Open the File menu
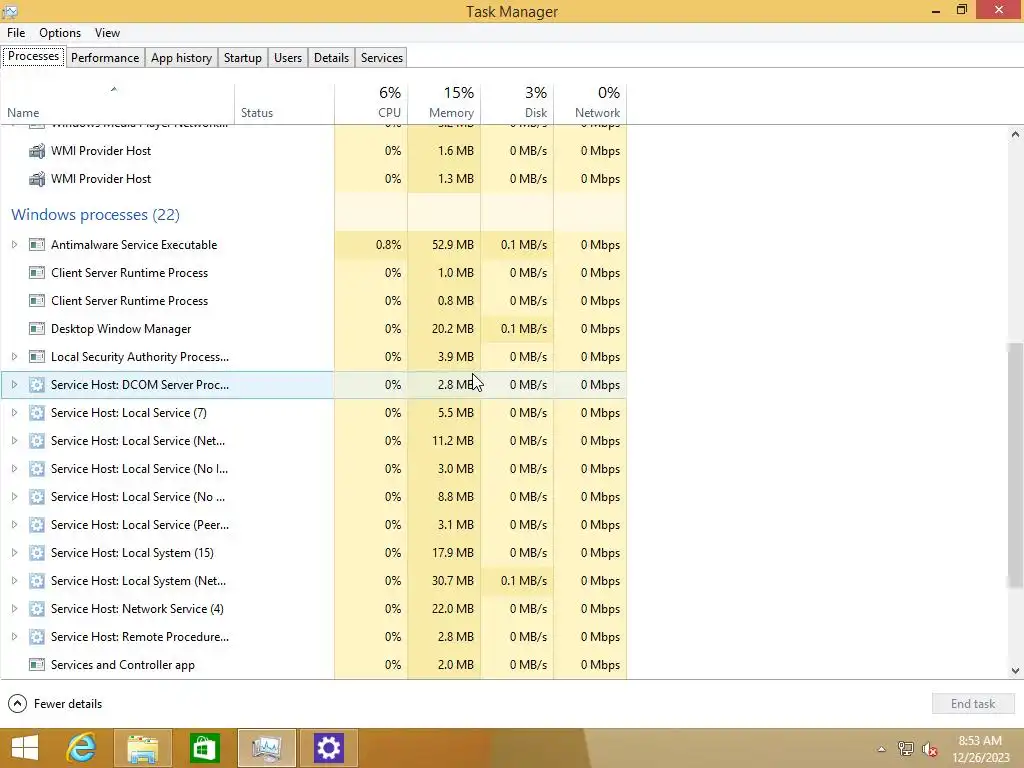Screen dimensions: 1024x768 click(x=16, y=33)
